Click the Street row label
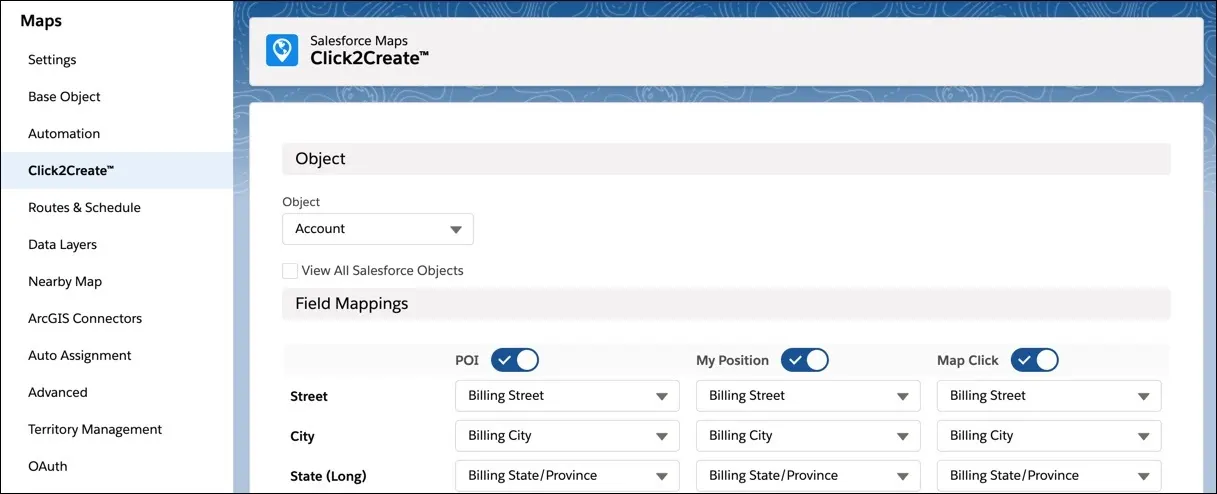1217x494 pixels. 309,397
